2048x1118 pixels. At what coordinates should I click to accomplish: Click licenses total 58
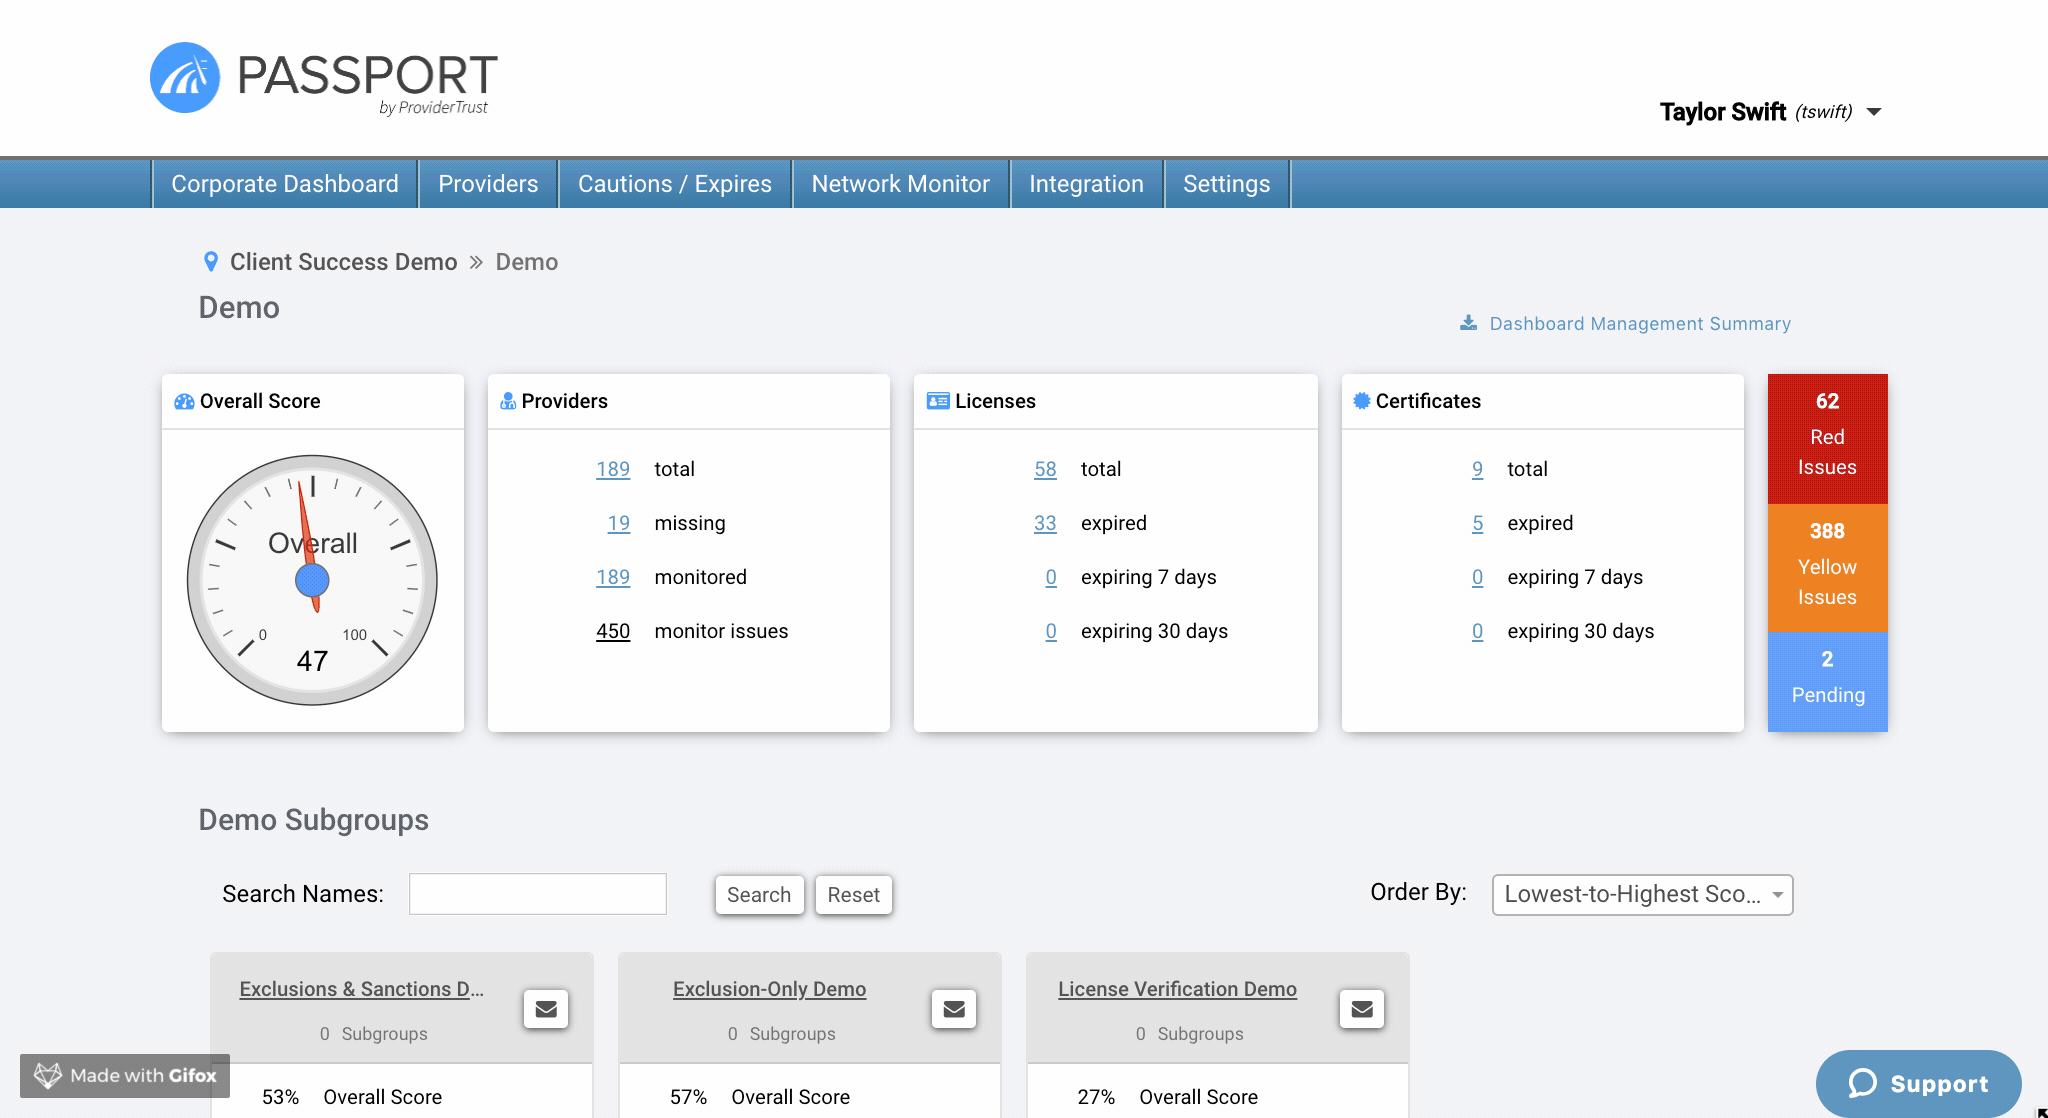point(1045,469)
